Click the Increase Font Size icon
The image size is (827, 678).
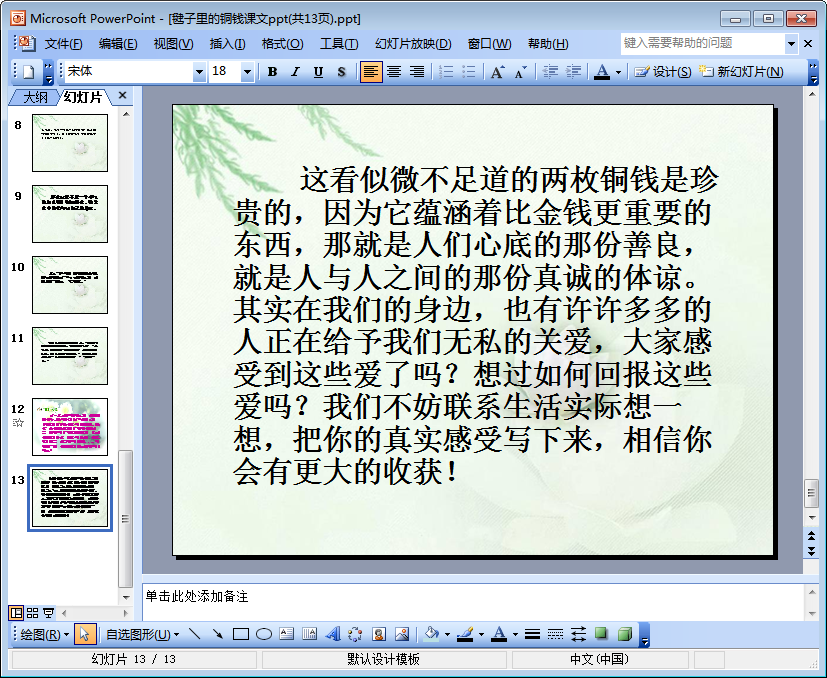(497, 72)
